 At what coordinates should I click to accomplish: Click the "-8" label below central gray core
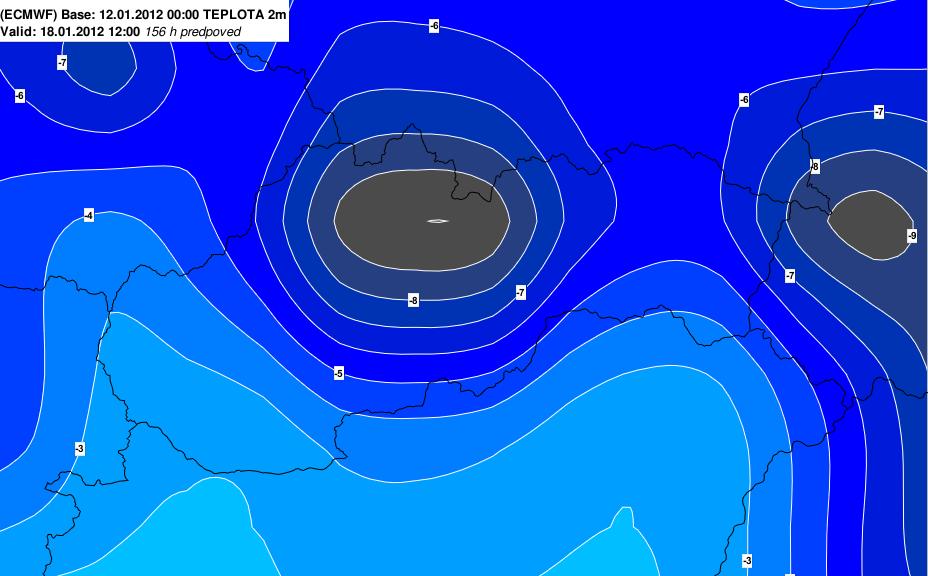coord(413,300)
